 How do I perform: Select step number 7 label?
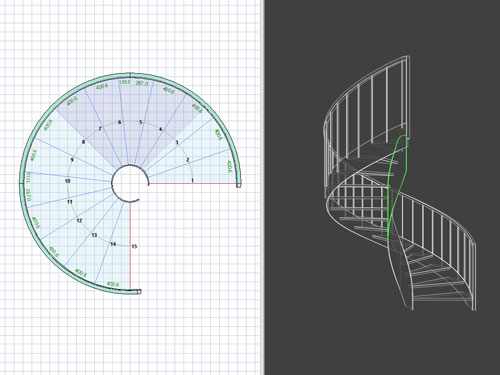(100, 129)
